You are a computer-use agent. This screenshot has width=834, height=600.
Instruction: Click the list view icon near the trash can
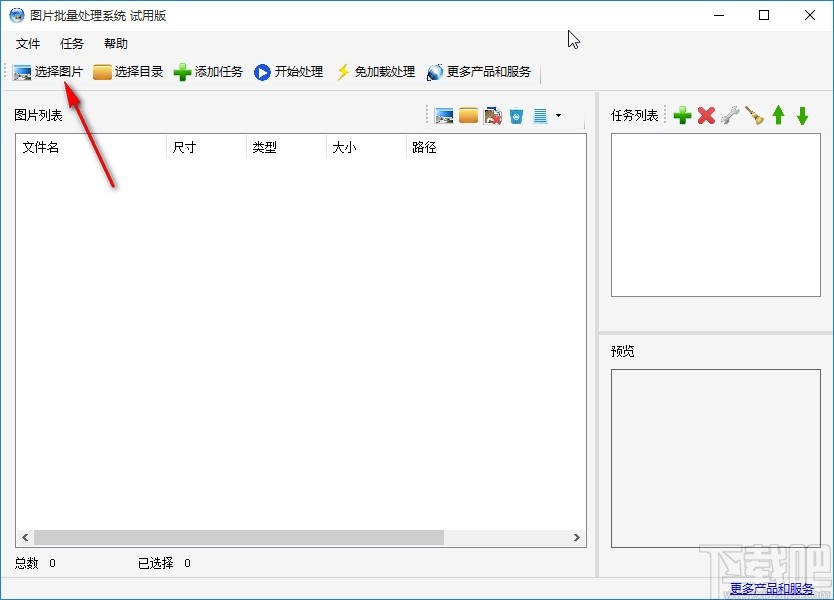541,114
